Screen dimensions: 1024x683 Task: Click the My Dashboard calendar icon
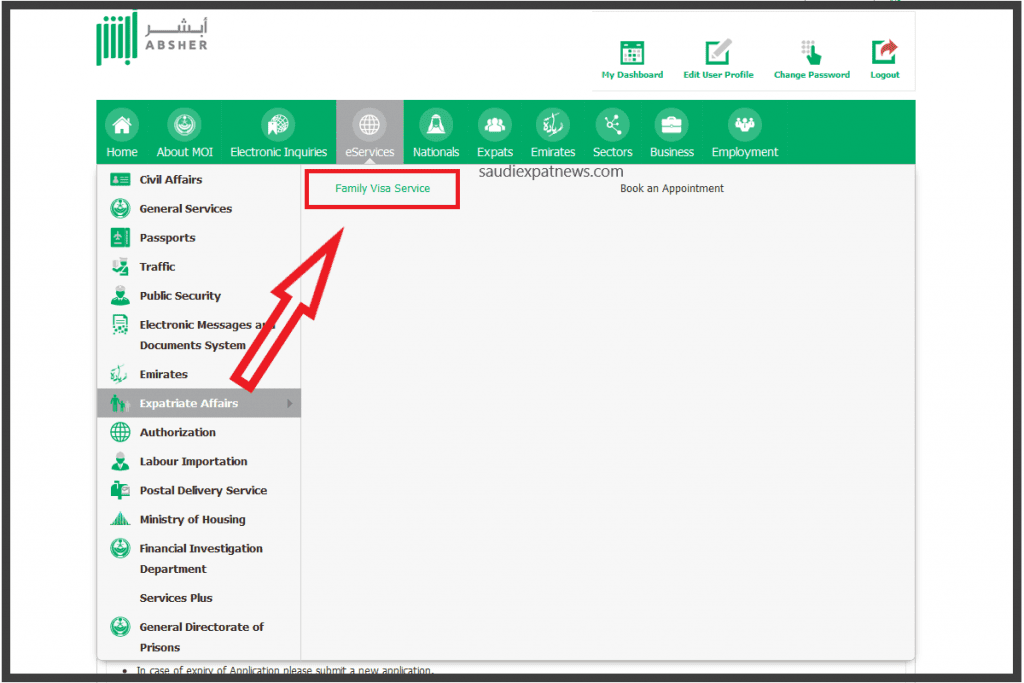pyautogui.click(x=632, y=53)
